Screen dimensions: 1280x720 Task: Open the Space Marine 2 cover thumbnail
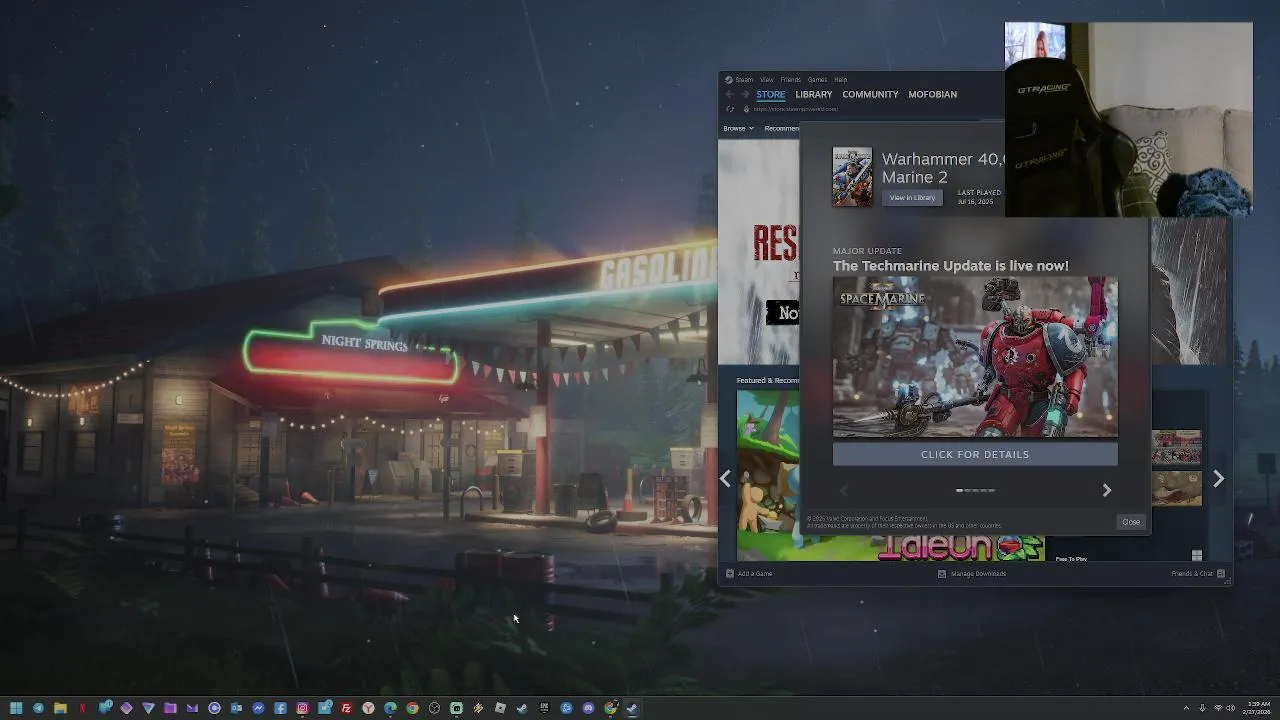point(852,177)
